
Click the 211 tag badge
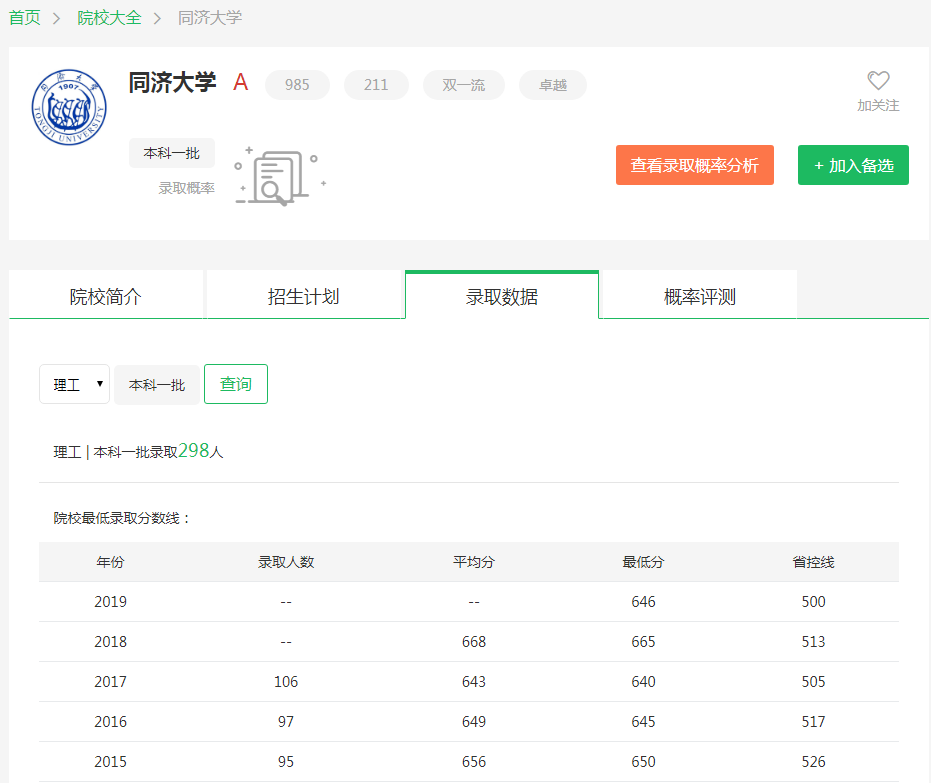(376, 85)
